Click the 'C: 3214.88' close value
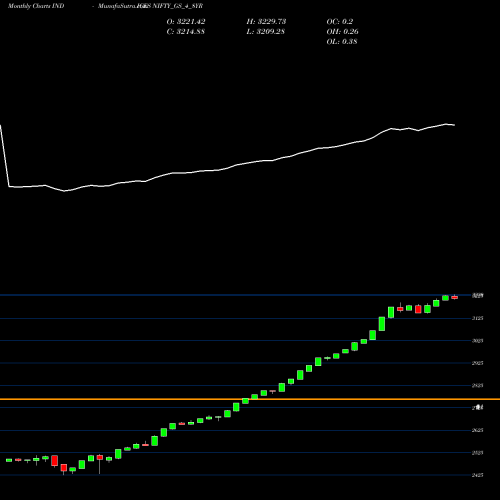Viewport: 500px width, 500px height. click(186, 32)
